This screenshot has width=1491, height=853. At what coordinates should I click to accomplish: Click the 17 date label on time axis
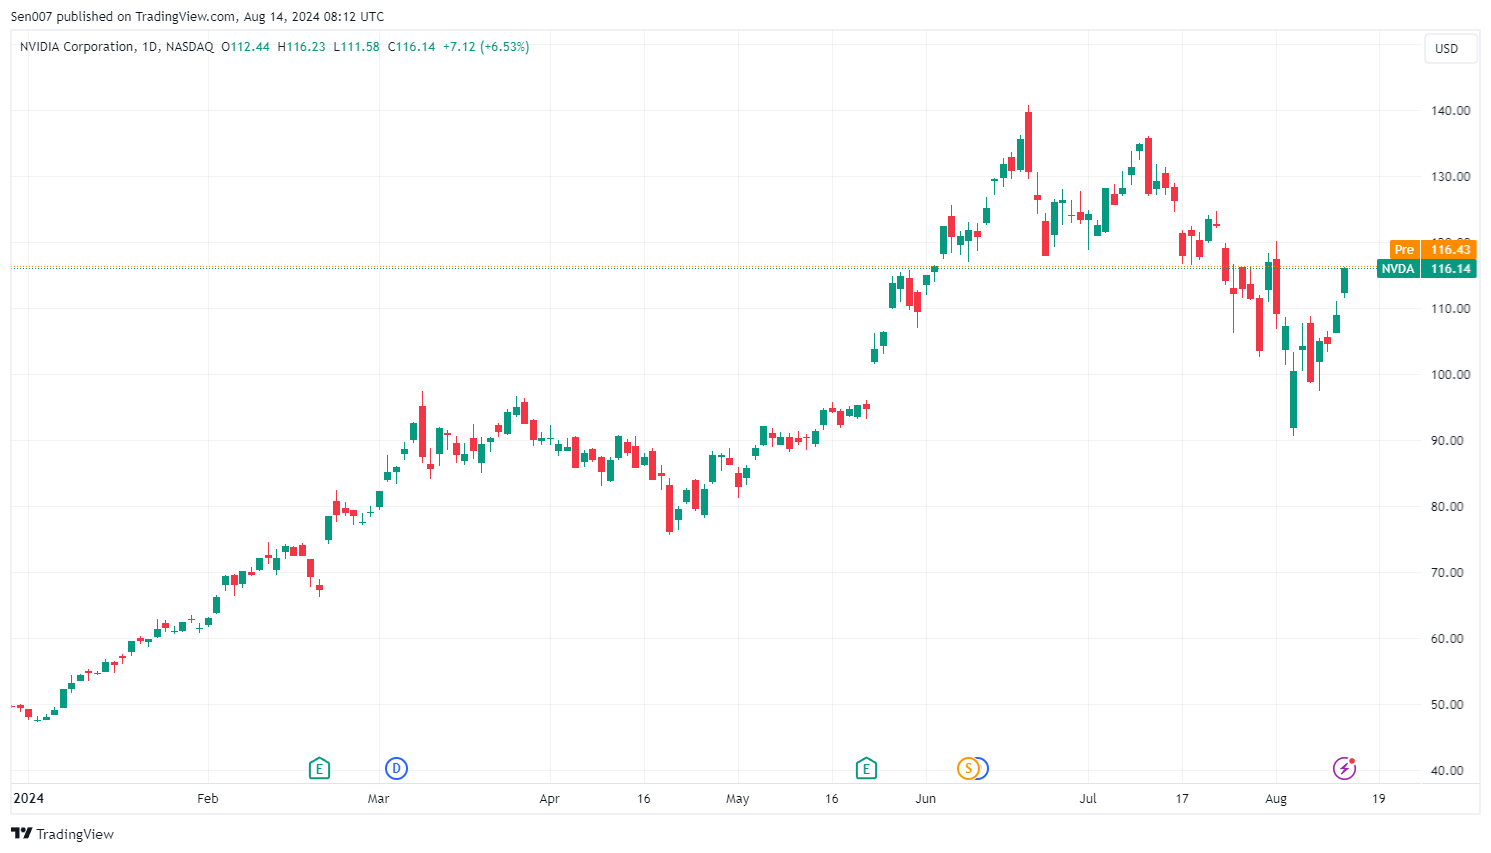tap(1182, 798)
